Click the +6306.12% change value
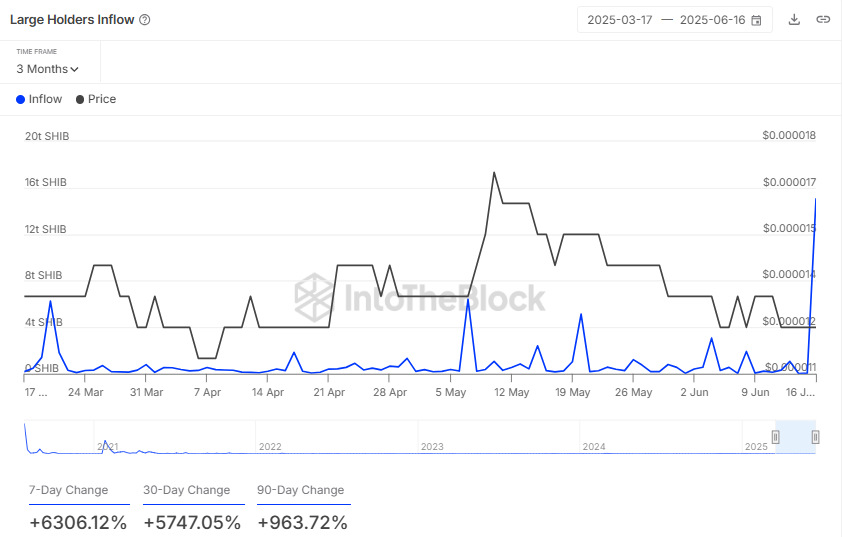This screenshot has height=537, width=842. (79, 522)
